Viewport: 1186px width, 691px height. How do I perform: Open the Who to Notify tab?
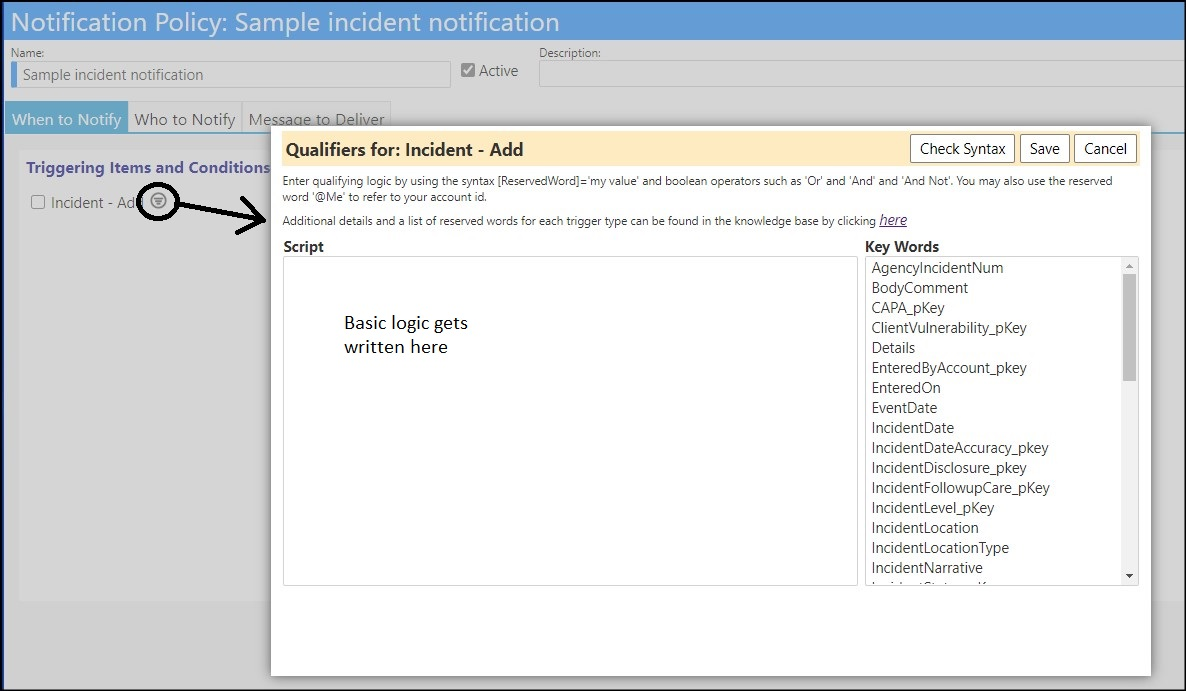point(185,118)
